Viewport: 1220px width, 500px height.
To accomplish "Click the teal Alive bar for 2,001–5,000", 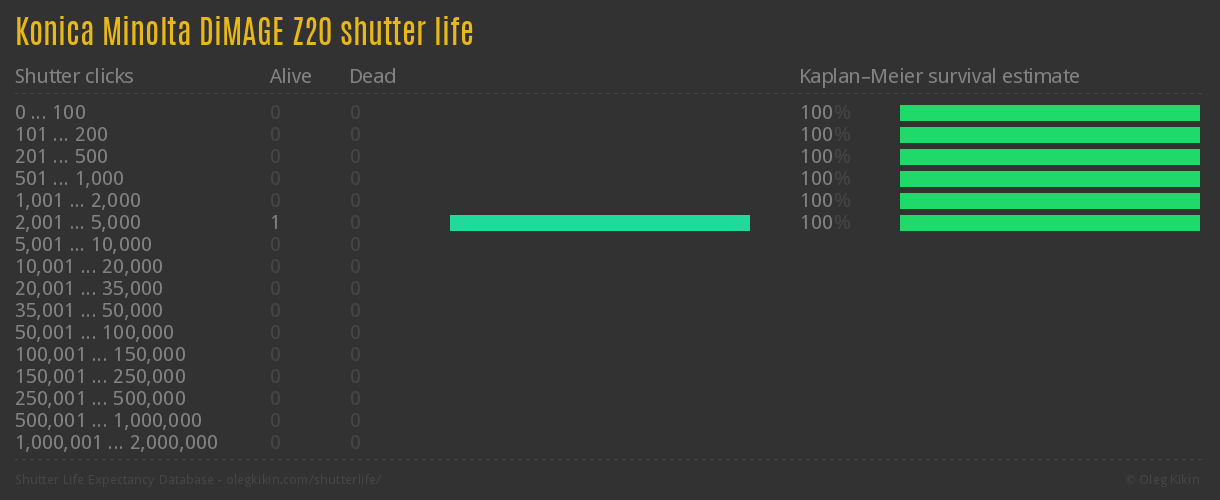I will [x=600, y=223].
